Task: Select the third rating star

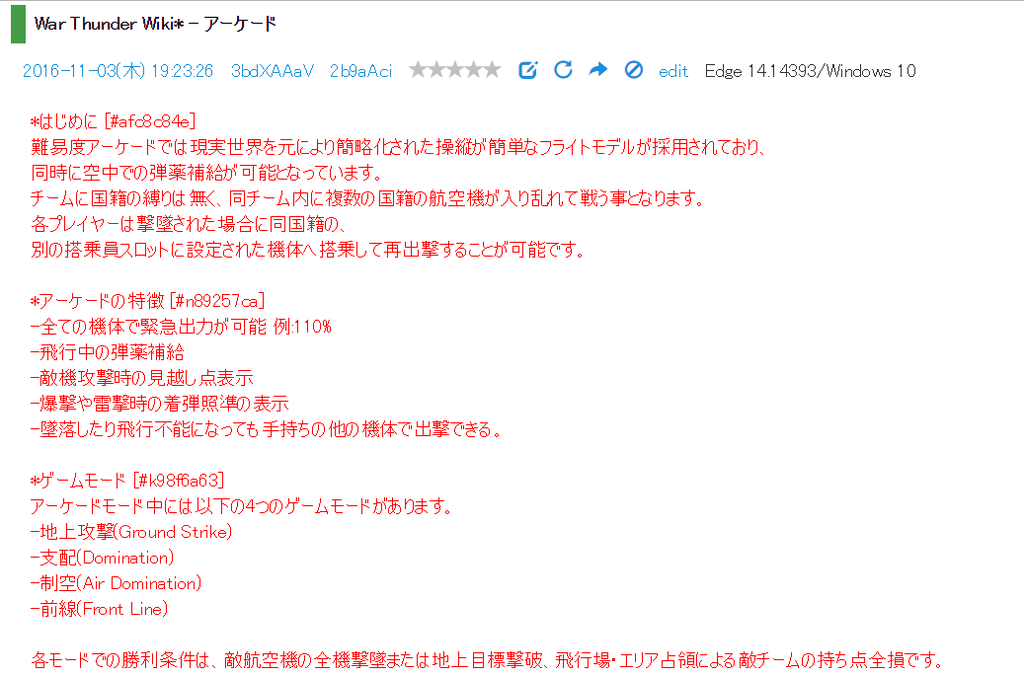Action: (455, 70)
